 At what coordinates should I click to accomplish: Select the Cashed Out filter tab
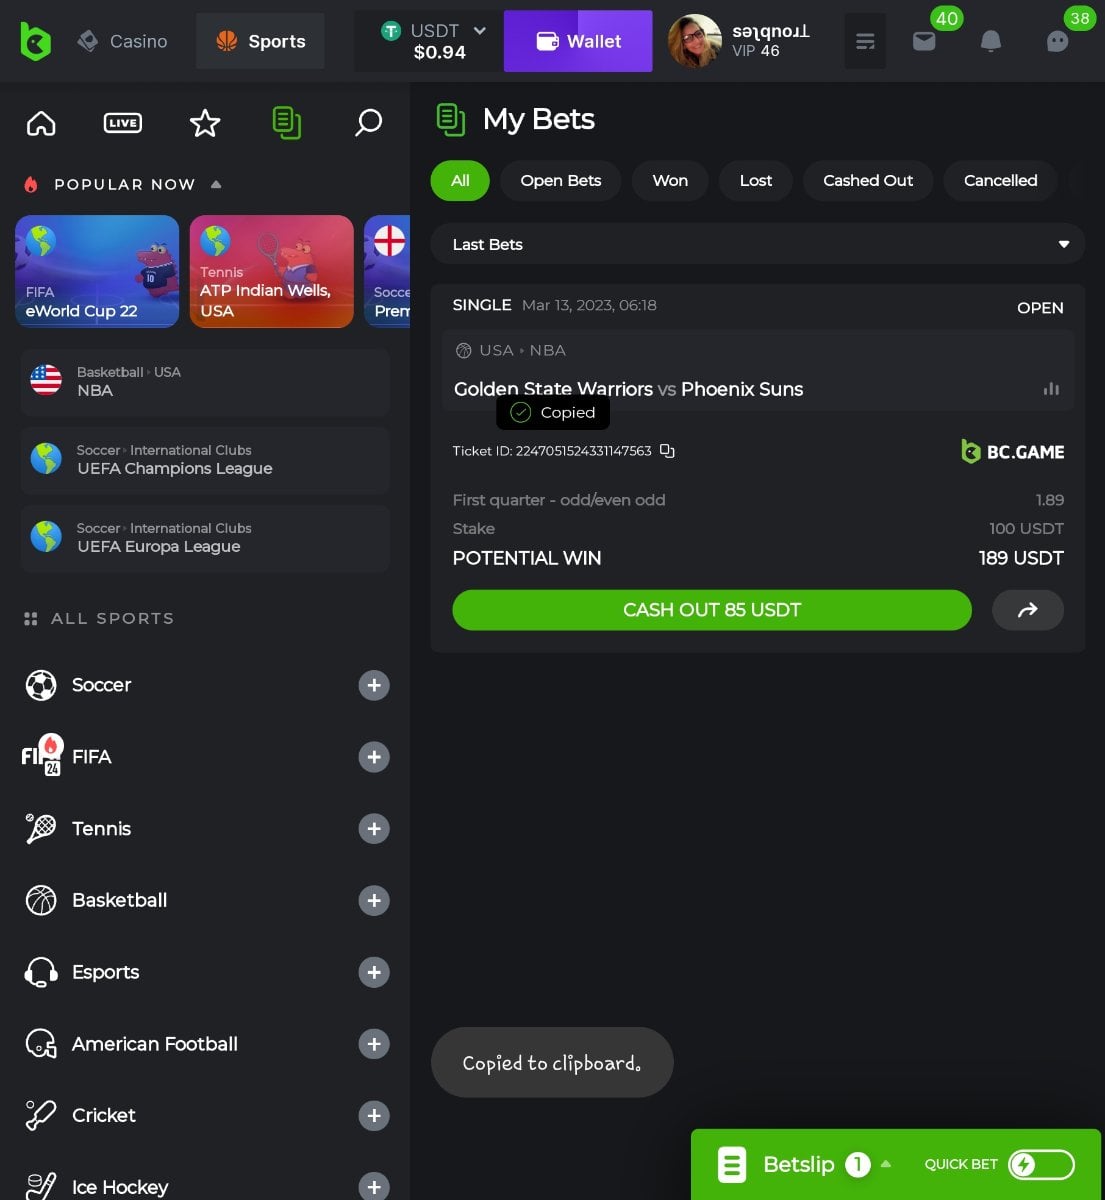pos(867,181)
